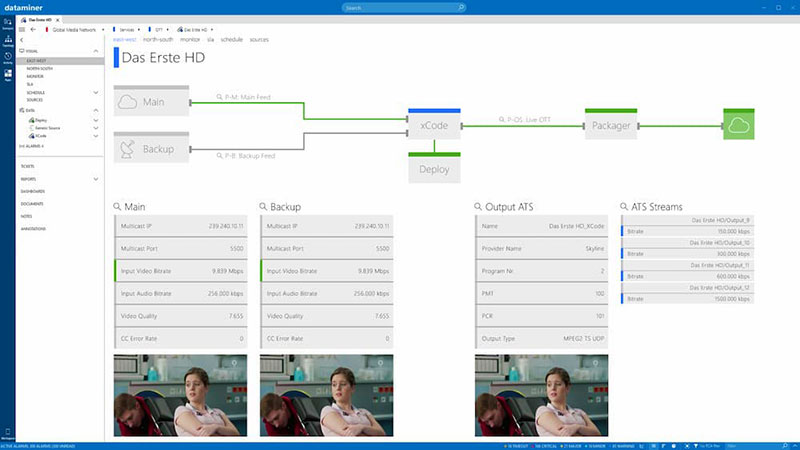The image size is (800, 450).
Task: Collapse the Data section
Action: click(96, 110)
